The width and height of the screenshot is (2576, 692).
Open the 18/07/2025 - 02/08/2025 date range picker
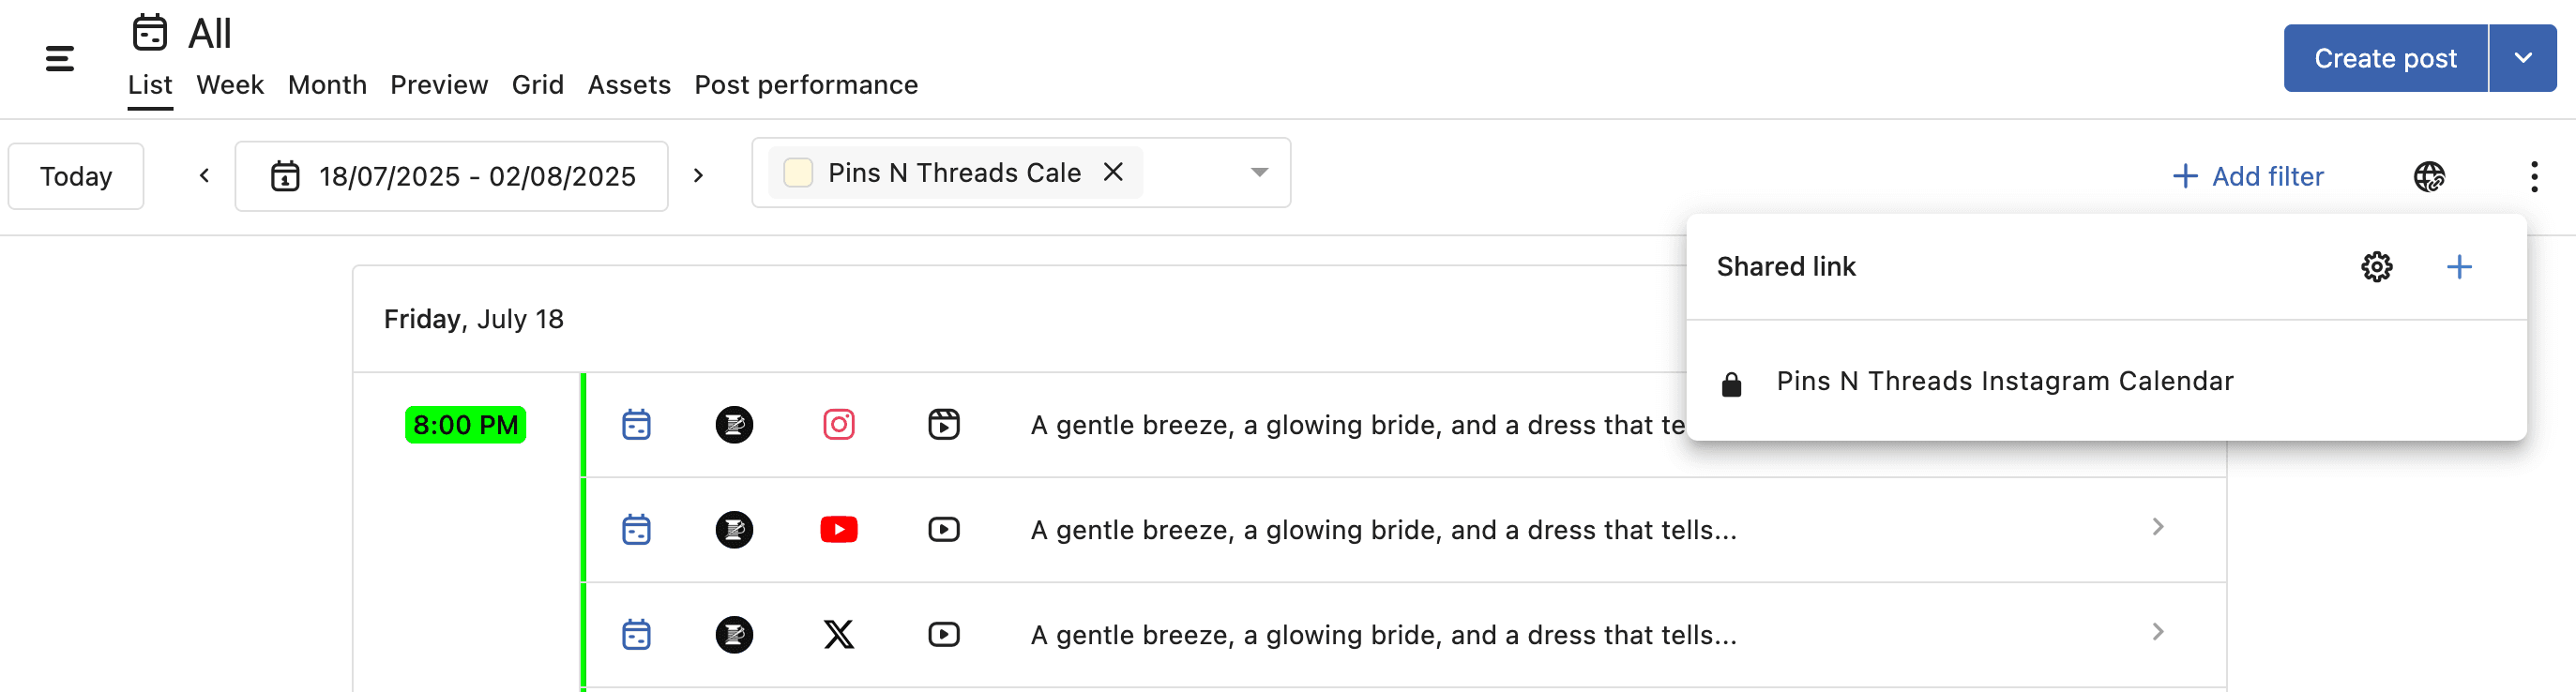tap(452, 177)
